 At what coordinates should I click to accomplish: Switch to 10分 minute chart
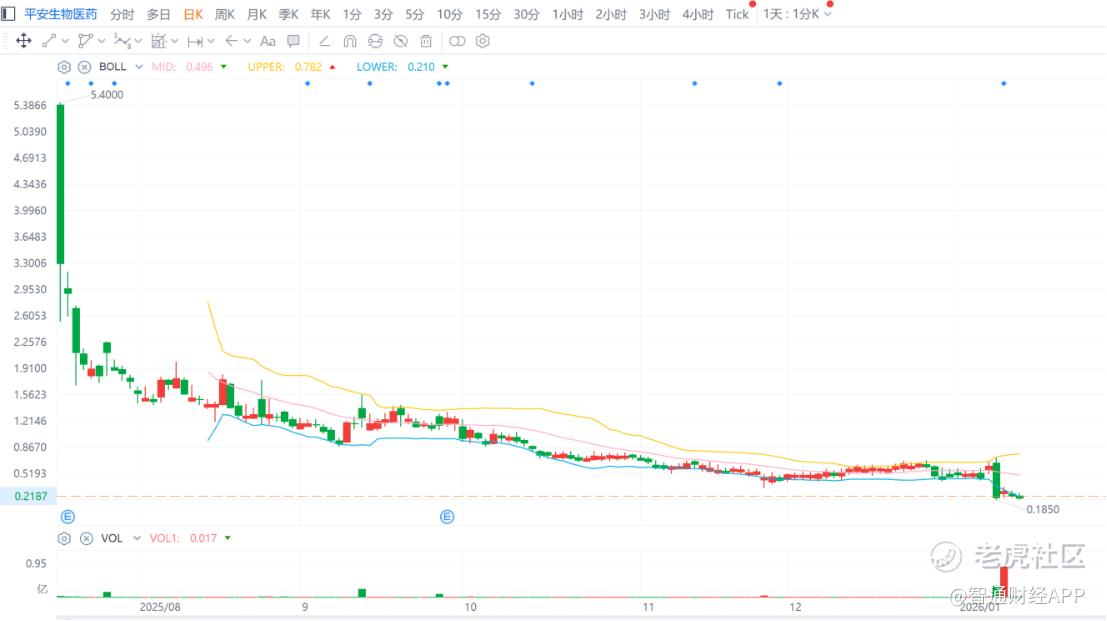point(449,14)
